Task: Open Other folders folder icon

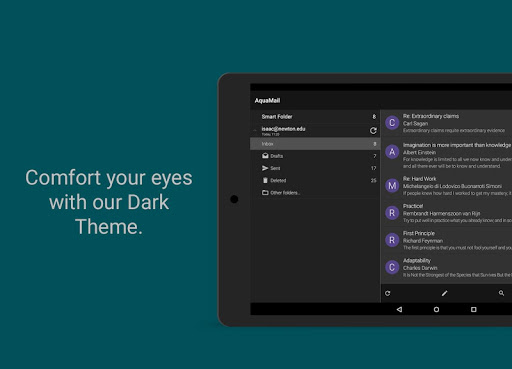Action: click(x=265, y=193)
